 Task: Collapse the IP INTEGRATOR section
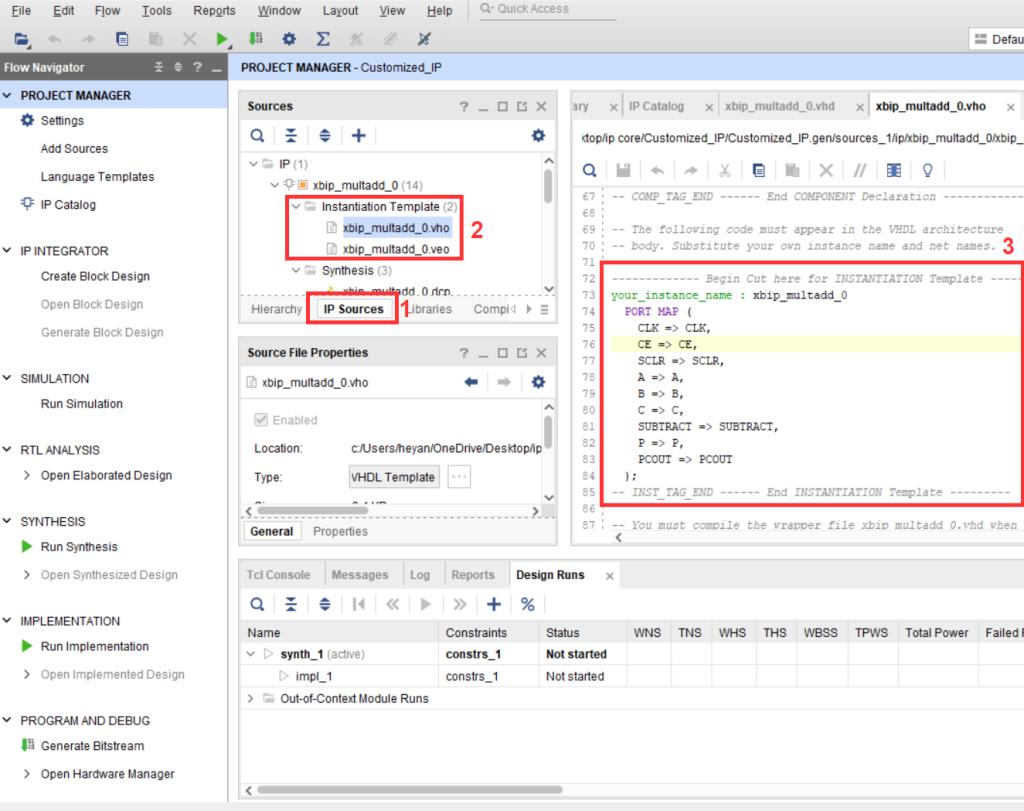click(x=7, y=251)
